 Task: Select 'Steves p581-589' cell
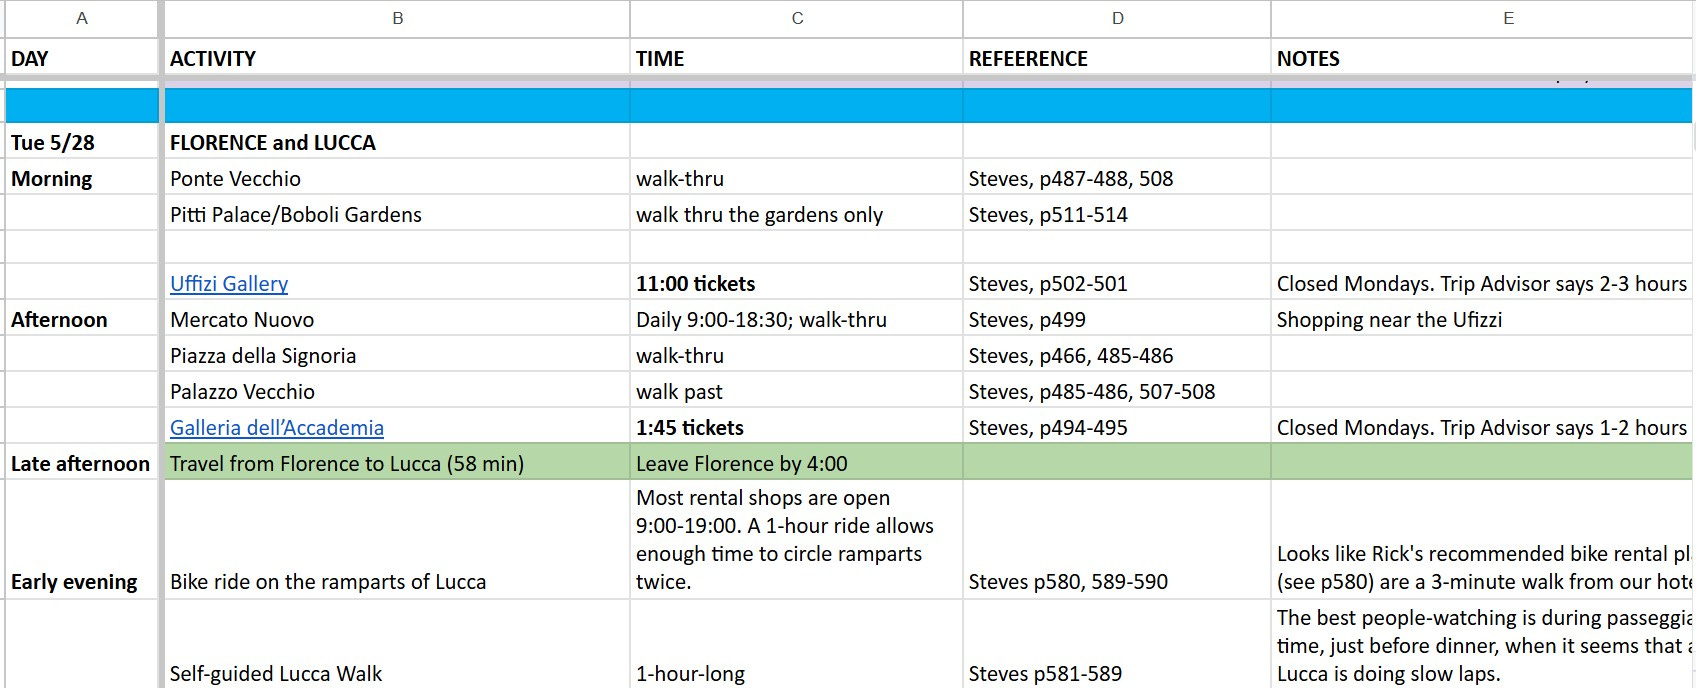pos(1117,645)
